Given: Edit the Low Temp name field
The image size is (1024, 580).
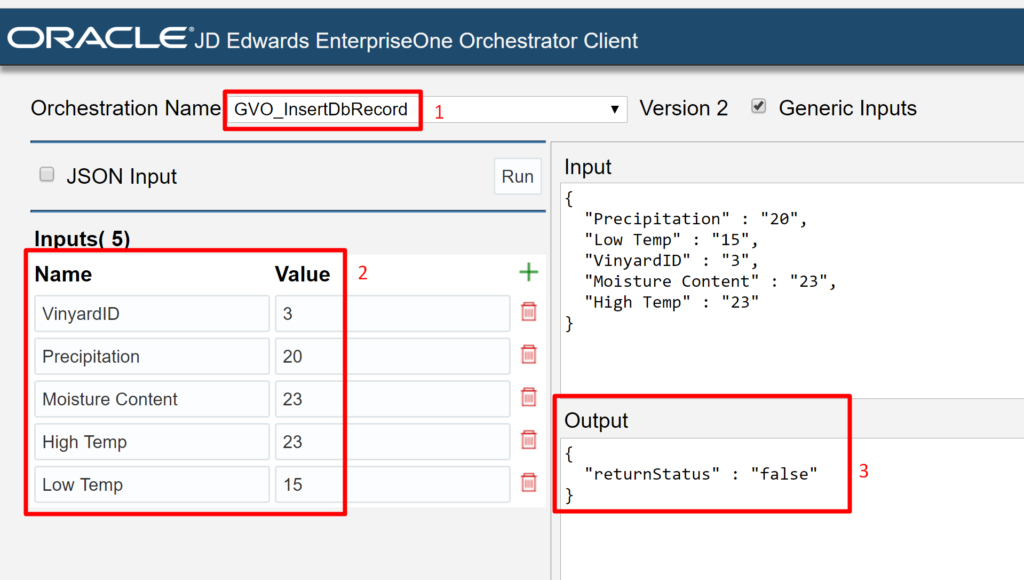Looking at the screenshot, I should point(152,485).
